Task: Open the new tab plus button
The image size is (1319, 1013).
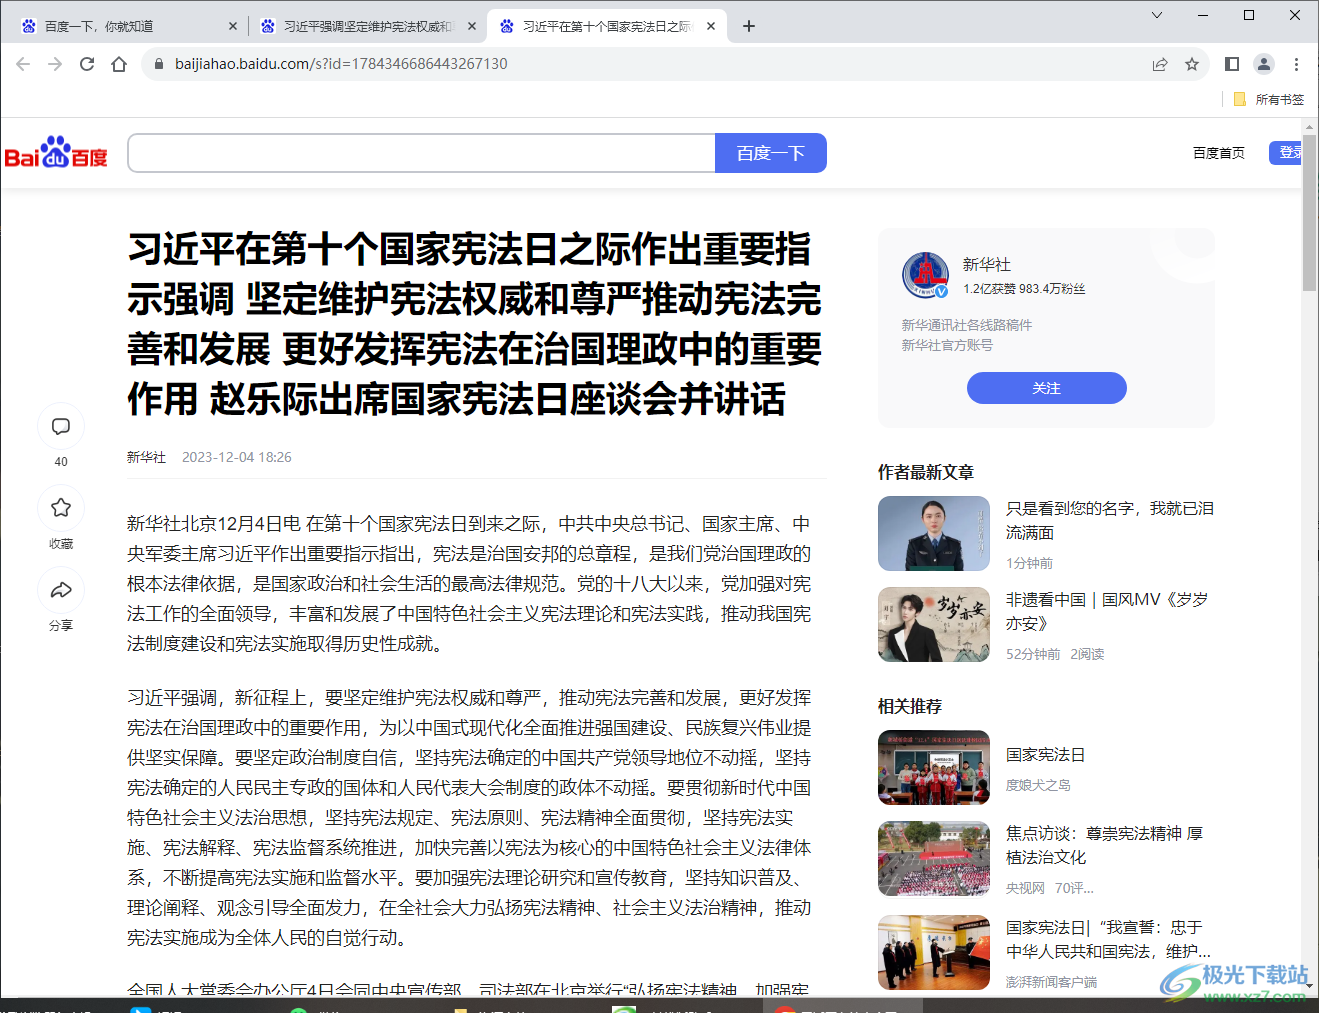Action: (749, 26)
